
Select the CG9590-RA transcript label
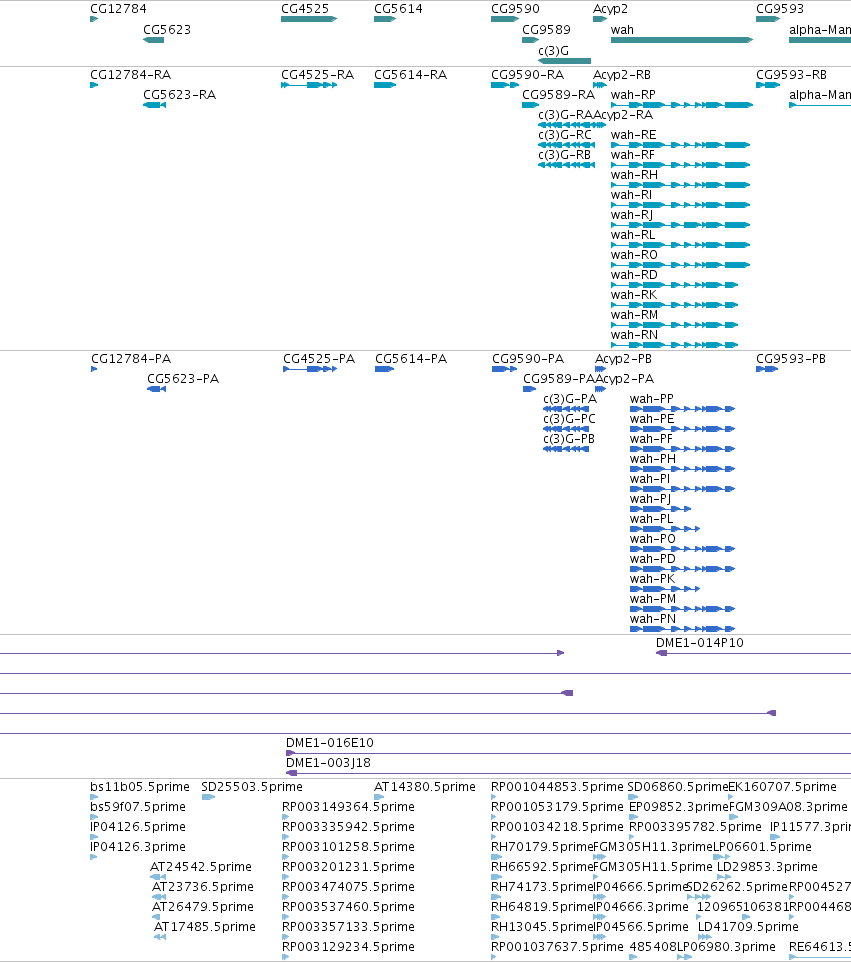pos(528,74)
